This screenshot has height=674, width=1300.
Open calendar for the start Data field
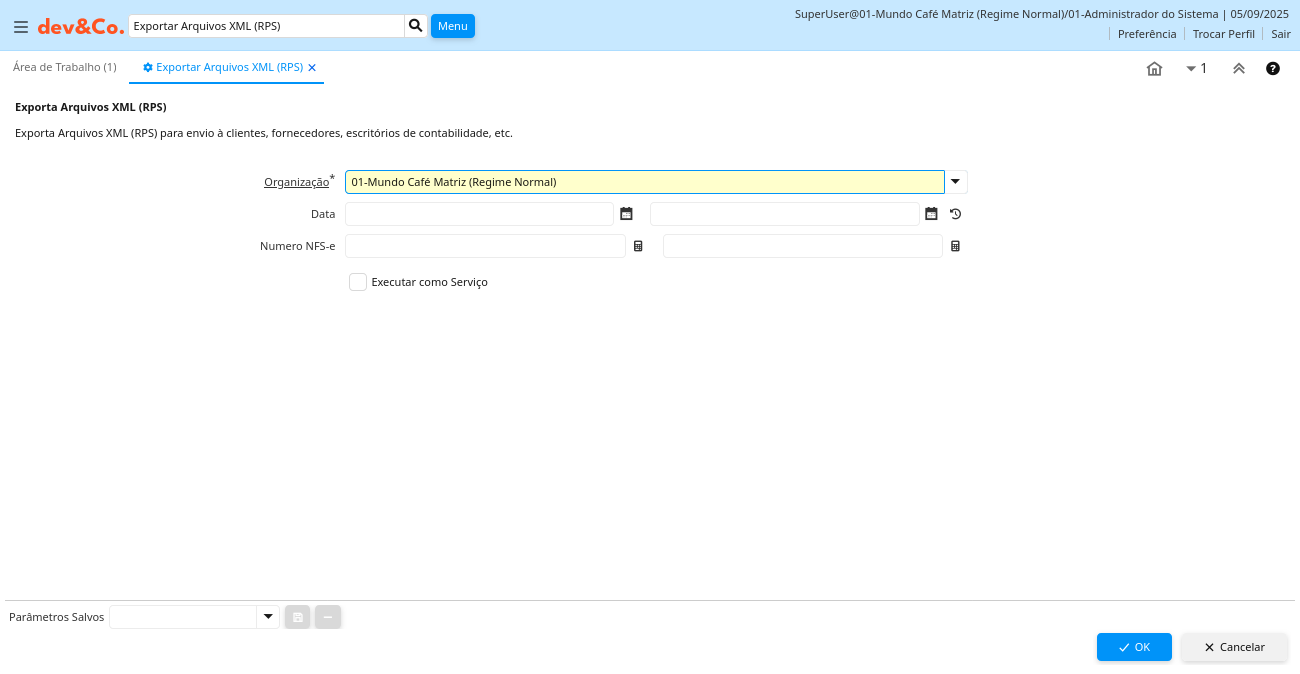626,214
